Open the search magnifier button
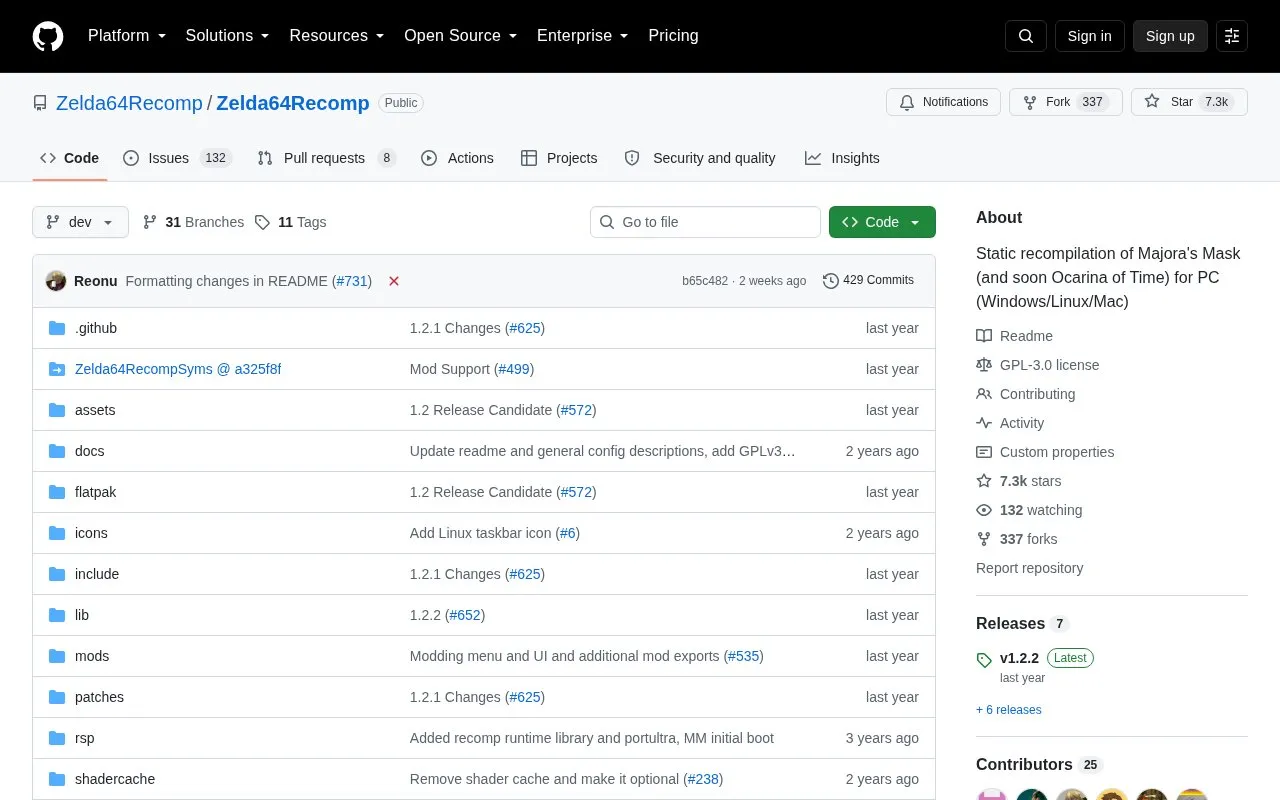The height and width of the screenshot is (800, 1280). point(1026,36)
